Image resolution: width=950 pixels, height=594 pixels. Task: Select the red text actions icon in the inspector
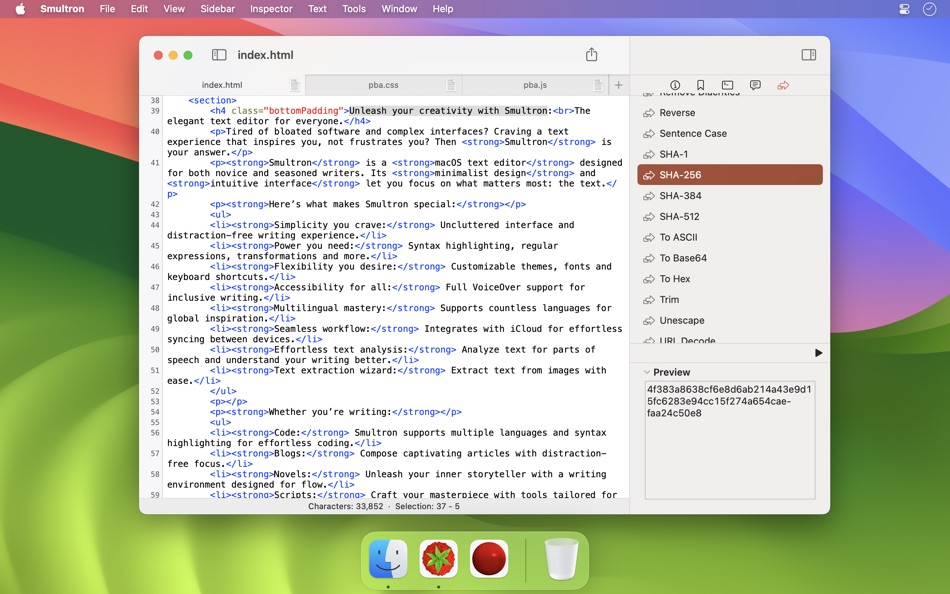click(x=783, y=86)
